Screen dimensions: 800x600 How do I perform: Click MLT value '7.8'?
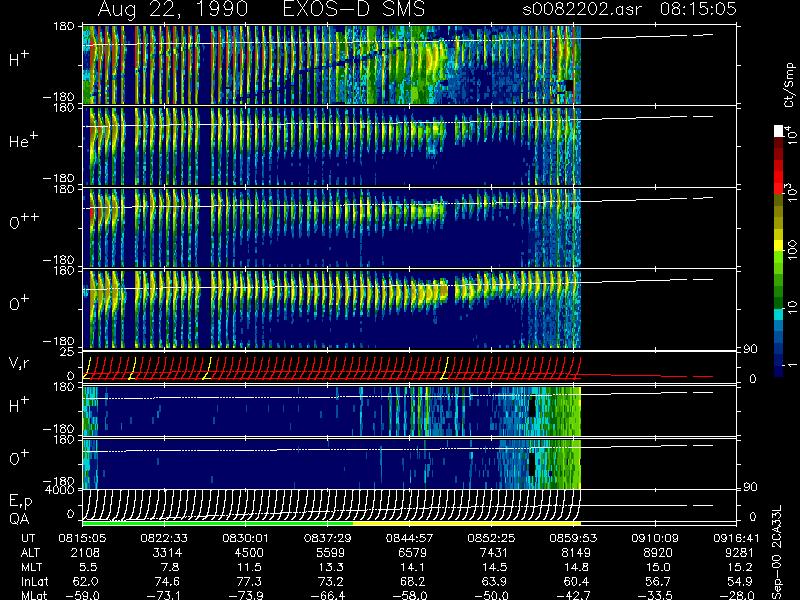(170, 567)
